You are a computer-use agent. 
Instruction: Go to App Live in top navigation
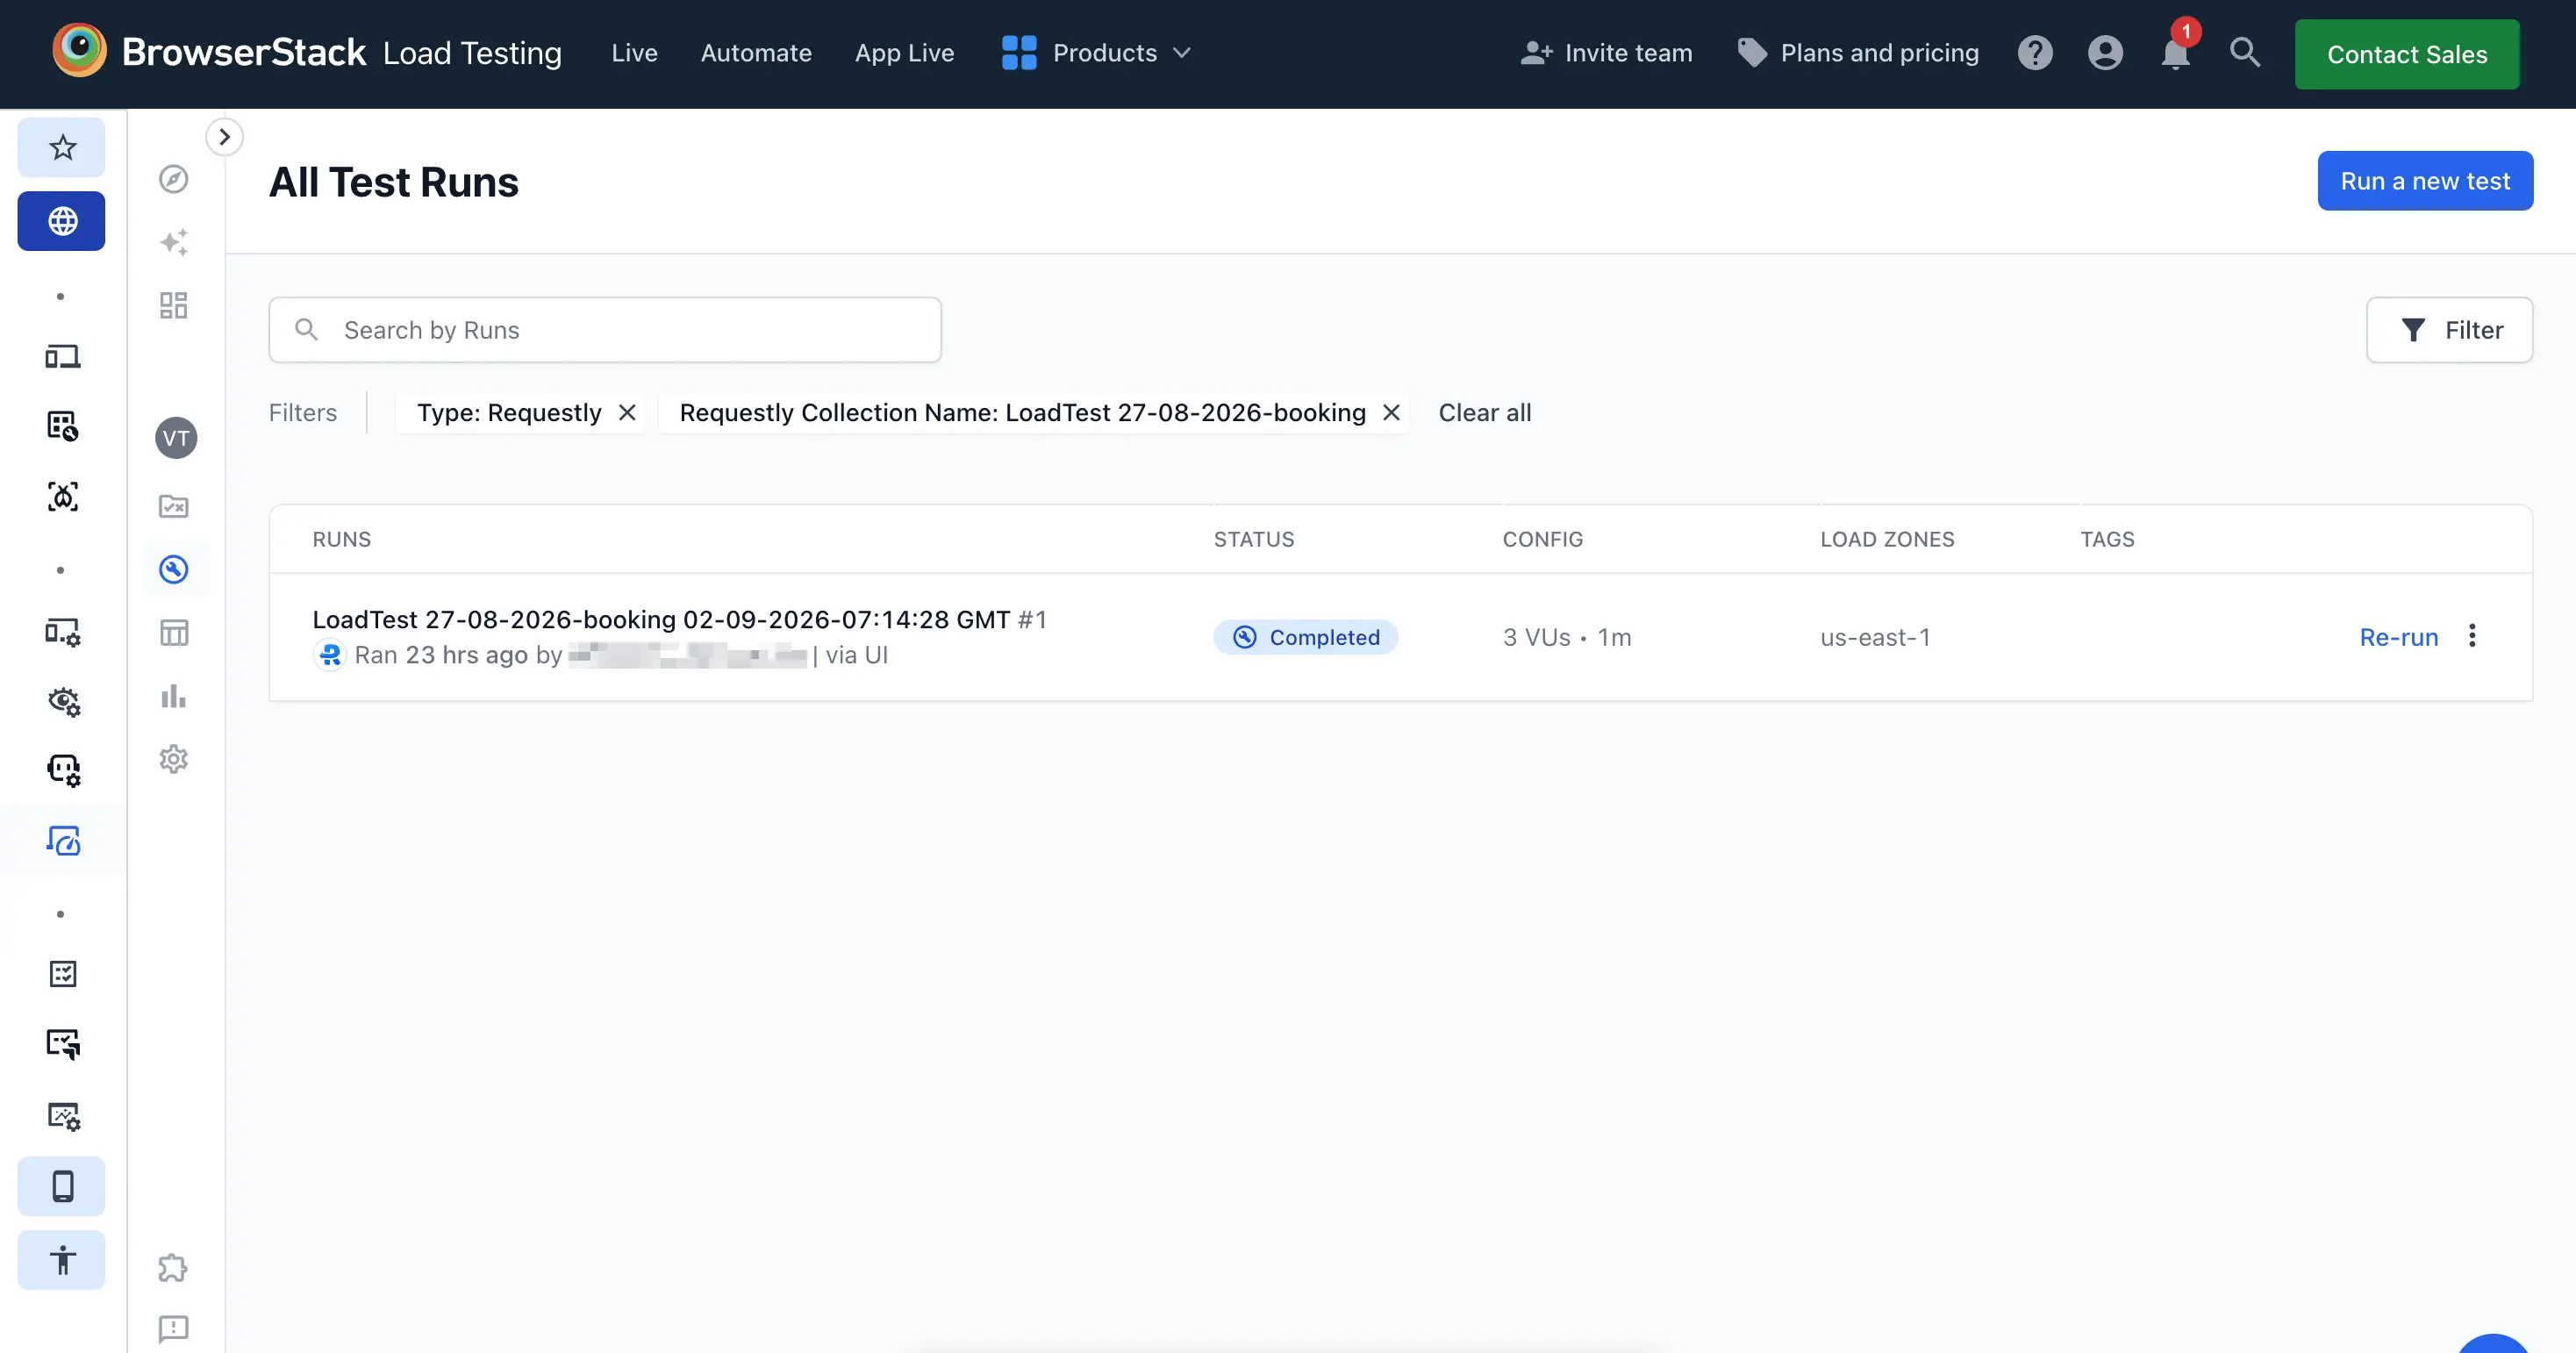click(x=904, y=53)
